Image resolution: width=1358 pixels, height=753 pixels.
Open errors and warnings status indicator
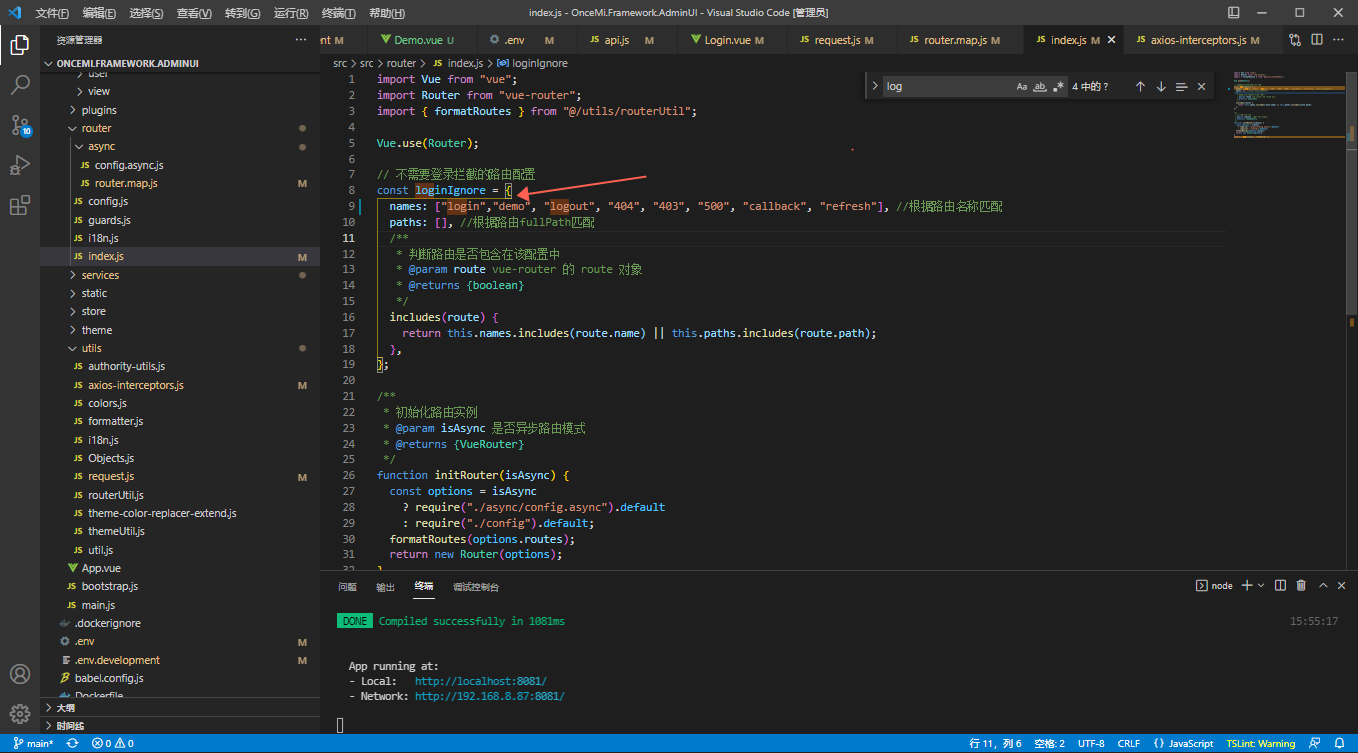click(113, 744)
